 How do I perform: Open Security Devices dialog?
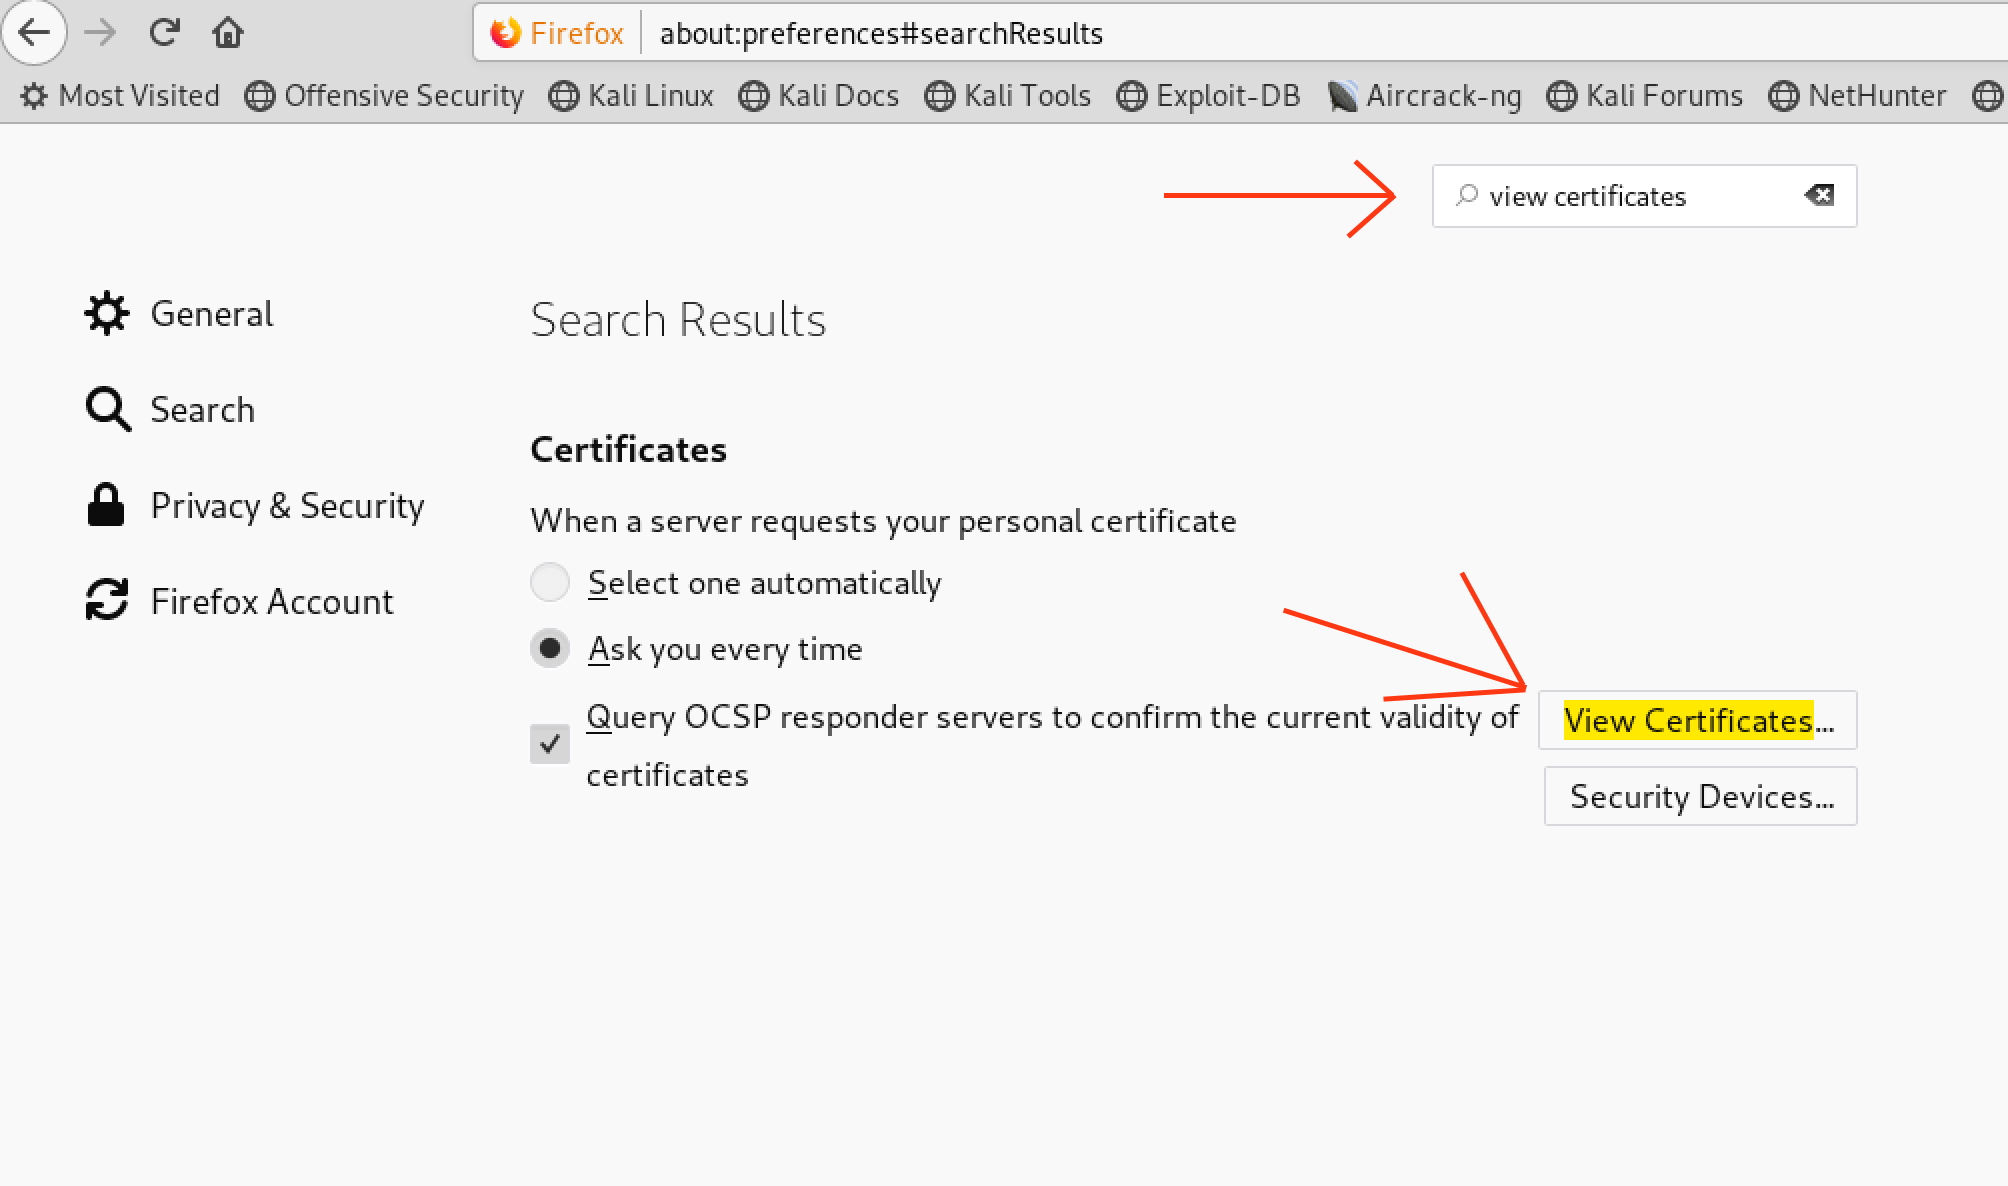(1701, 796)
